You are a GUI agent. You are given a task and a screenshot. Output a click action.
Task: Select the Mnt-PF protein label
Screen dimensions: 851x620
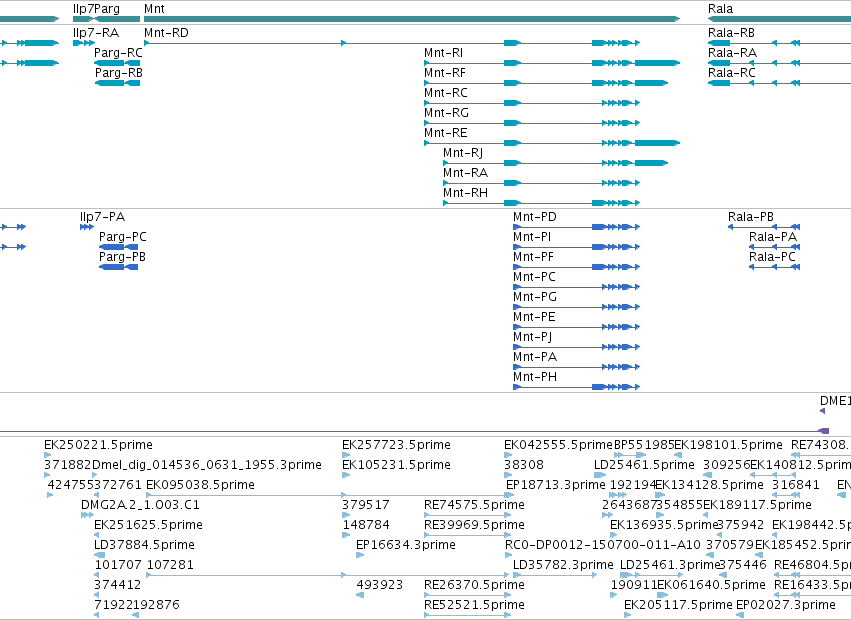coord(533,257)
